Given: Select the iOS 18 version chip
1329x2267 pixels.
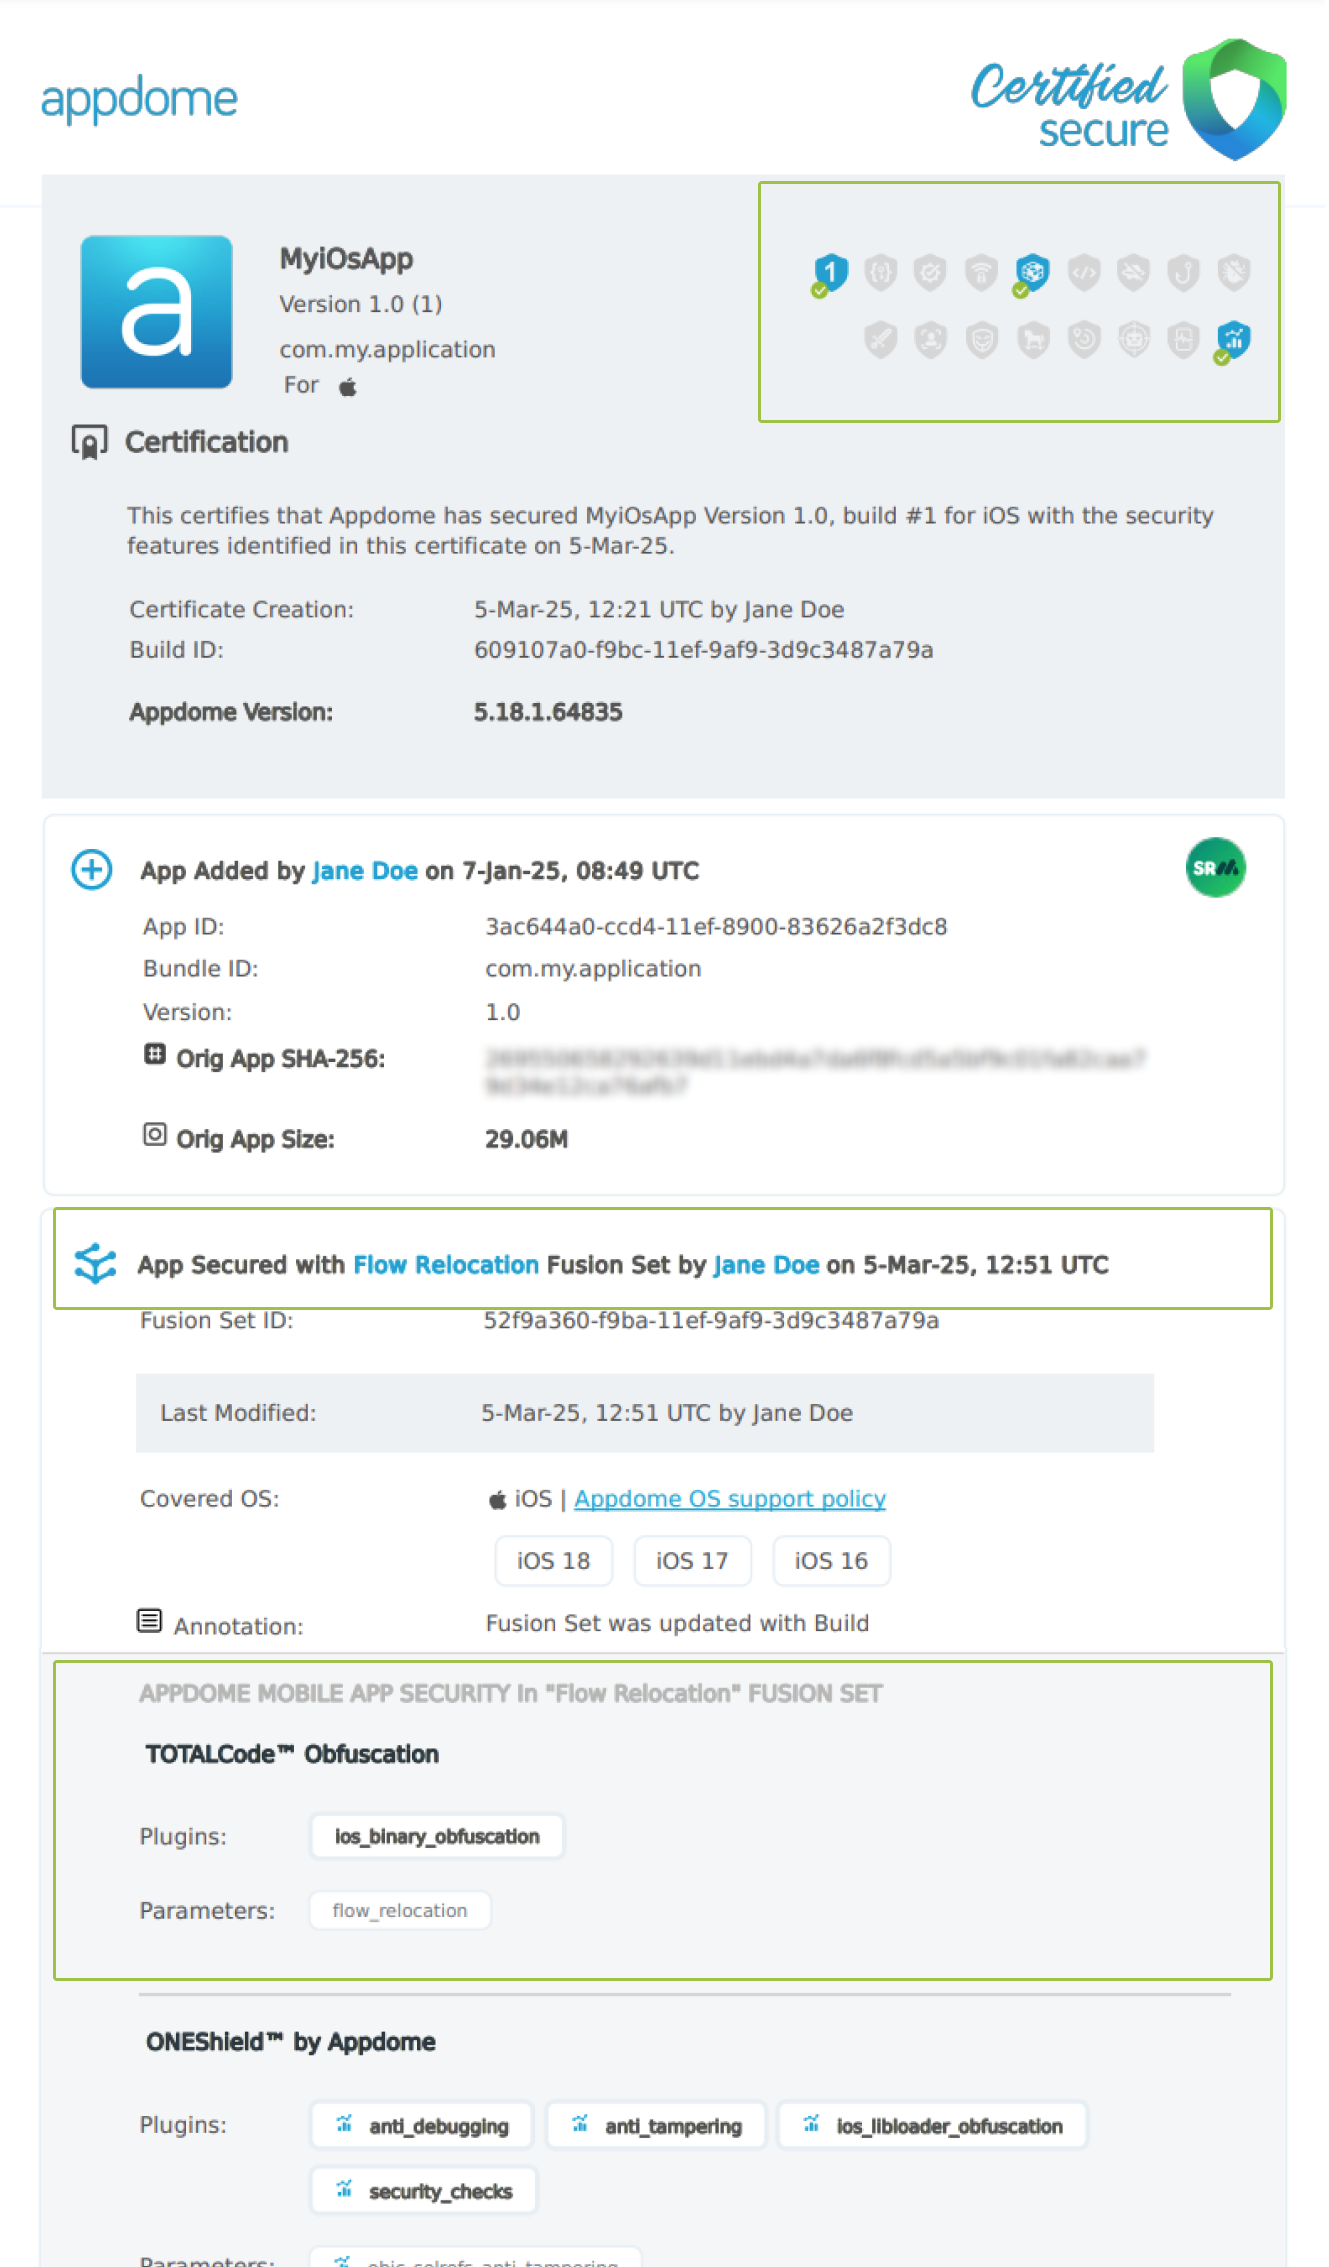Looking at the screenshot, I should (x=553, y=1561).
